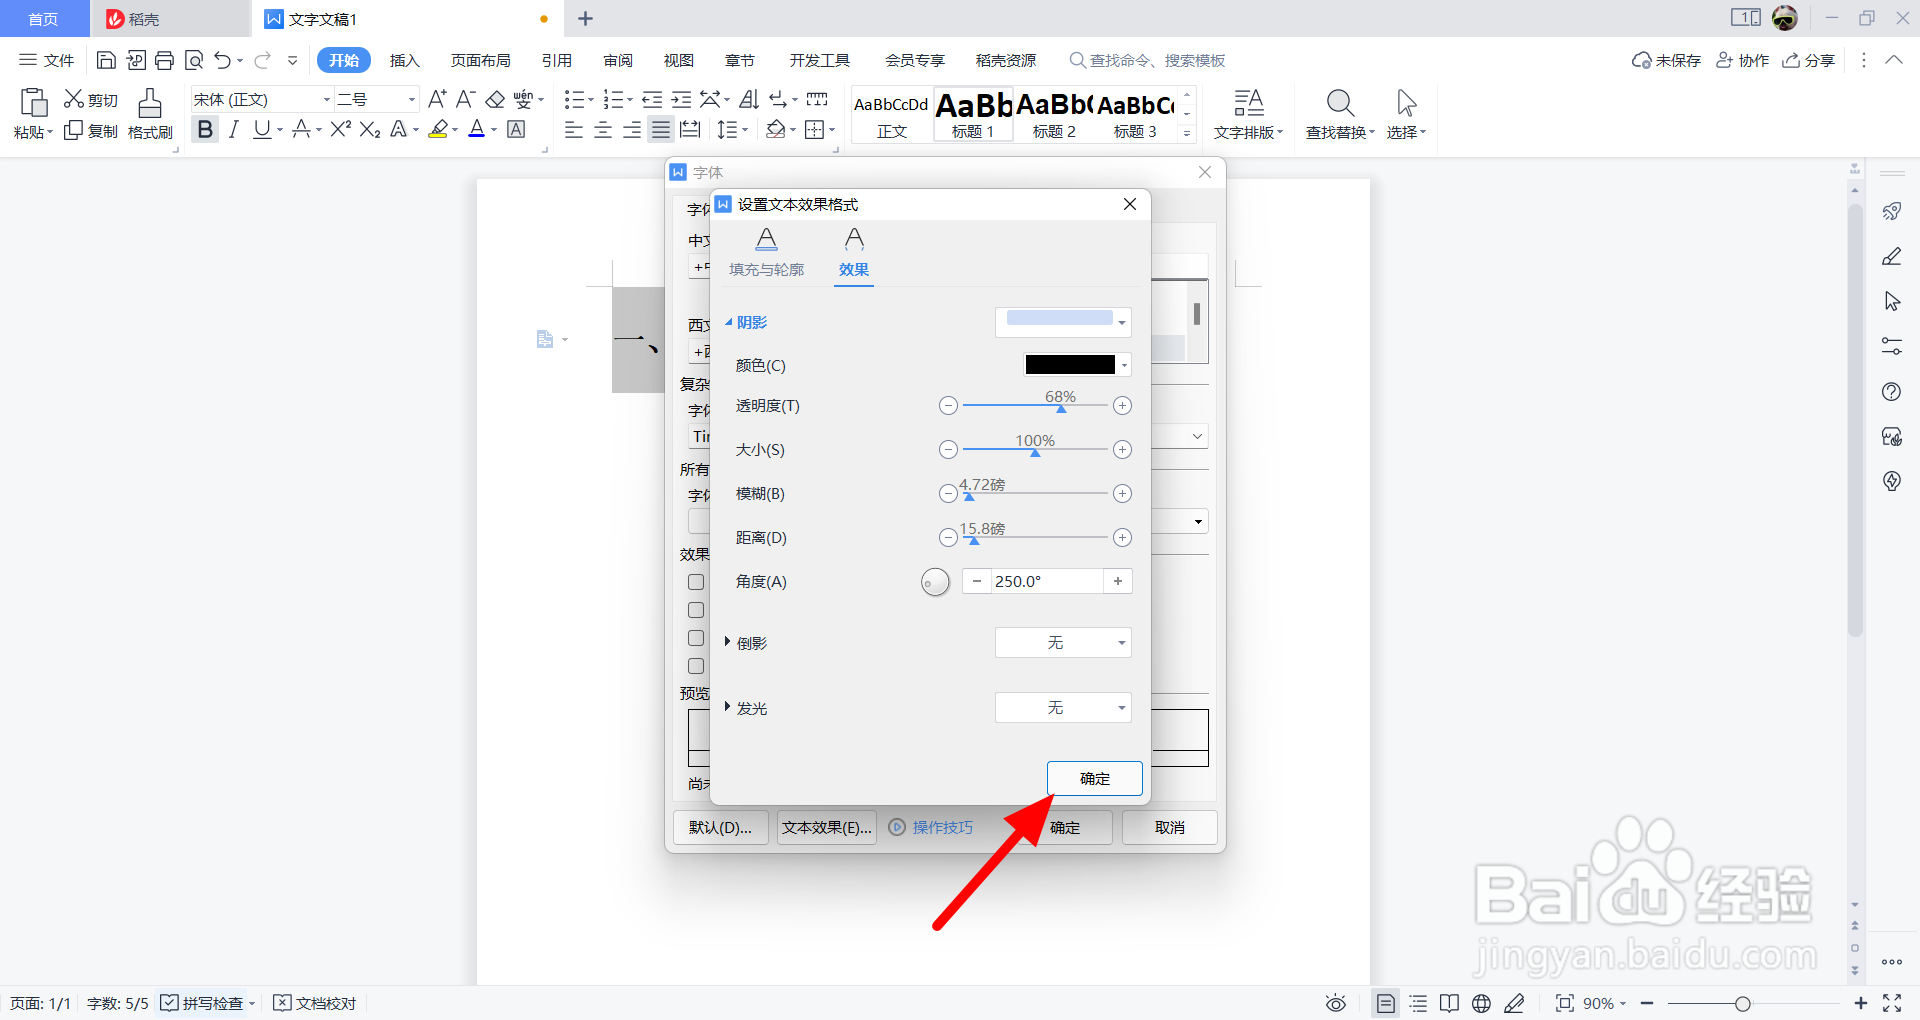Click the Print icon in quick toolbar
This screenshot has height=1020, width=1920.
[164, 61]
